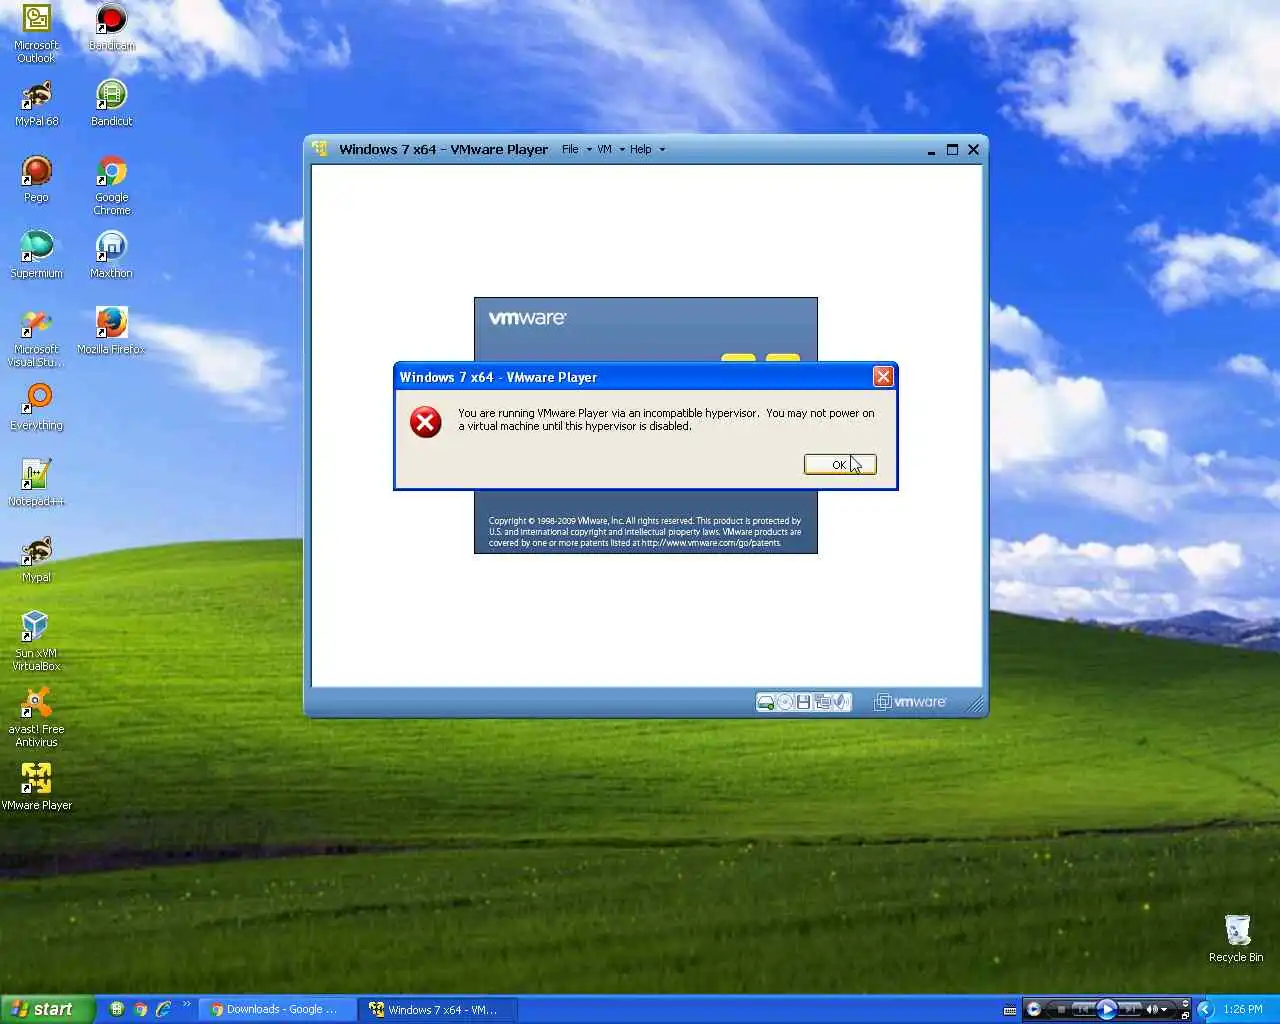This screenshot has height=1024, width=1280.
Task: Click the first green quick launch icon
Action: [117, 1009]
